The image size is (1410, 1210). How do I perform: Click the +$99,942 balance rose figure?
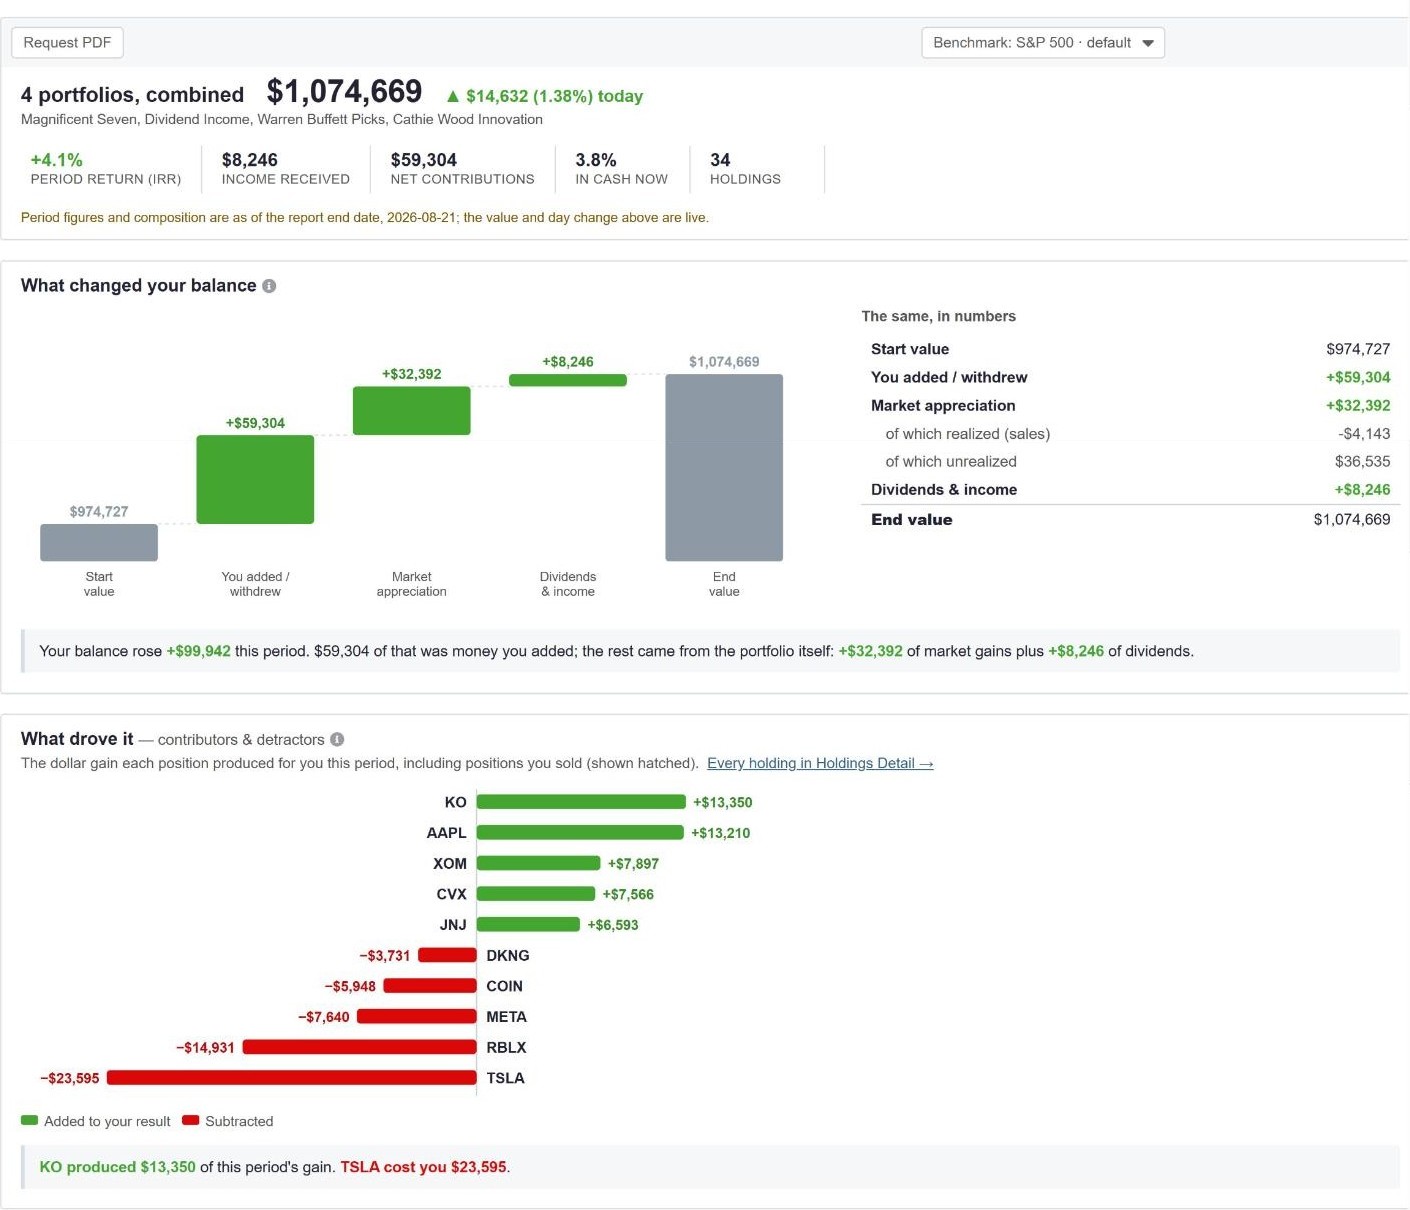(x=198, y=651)
